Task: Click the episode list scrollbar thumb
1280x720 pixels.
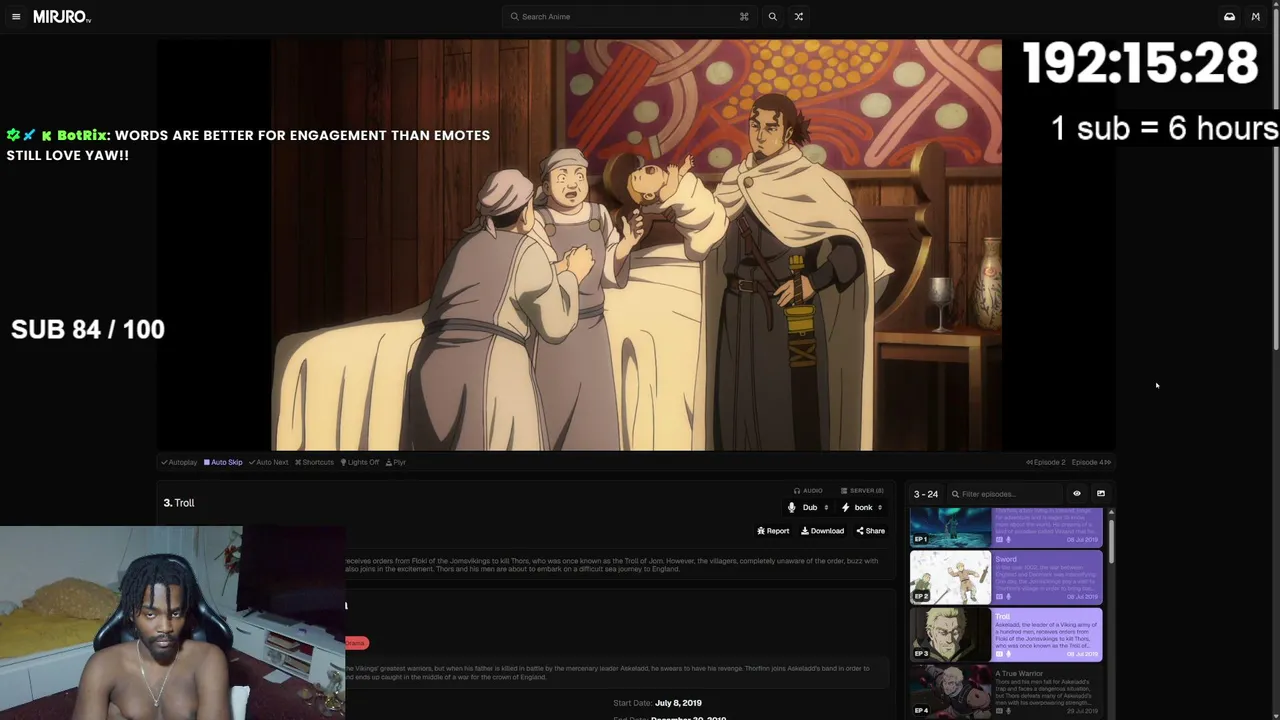Action: point(1111,540)
